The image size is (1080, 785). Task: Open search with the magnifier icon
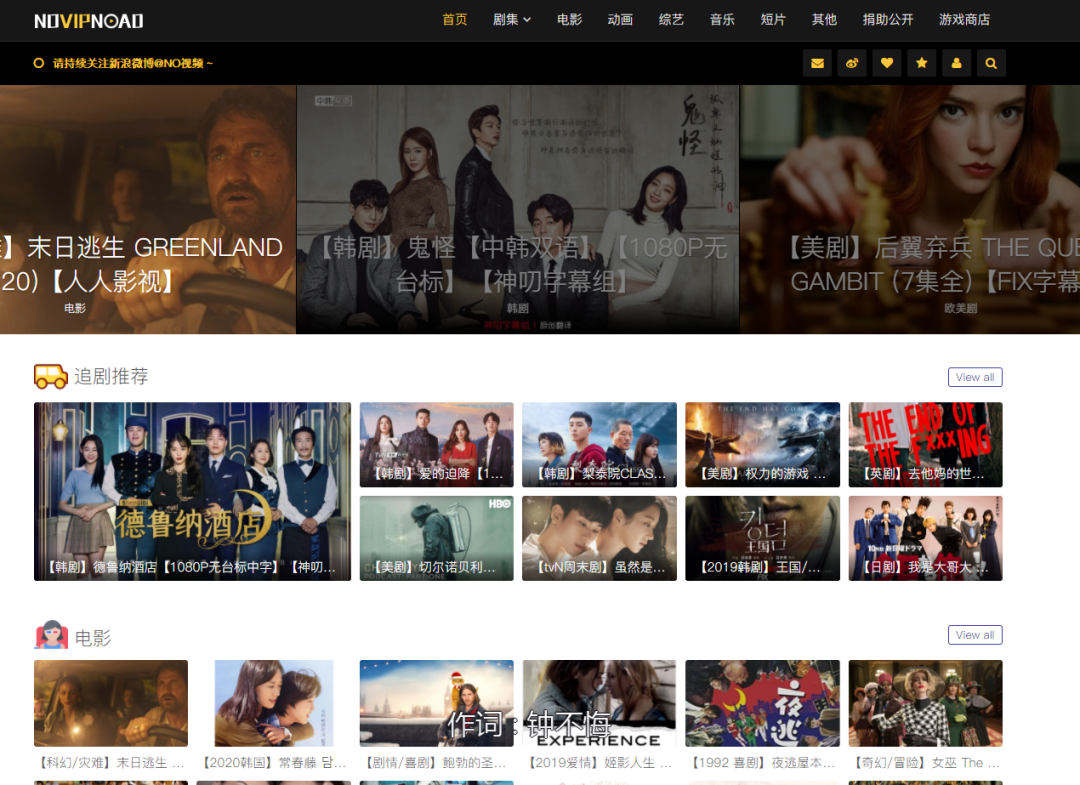(x=991, y=63)
